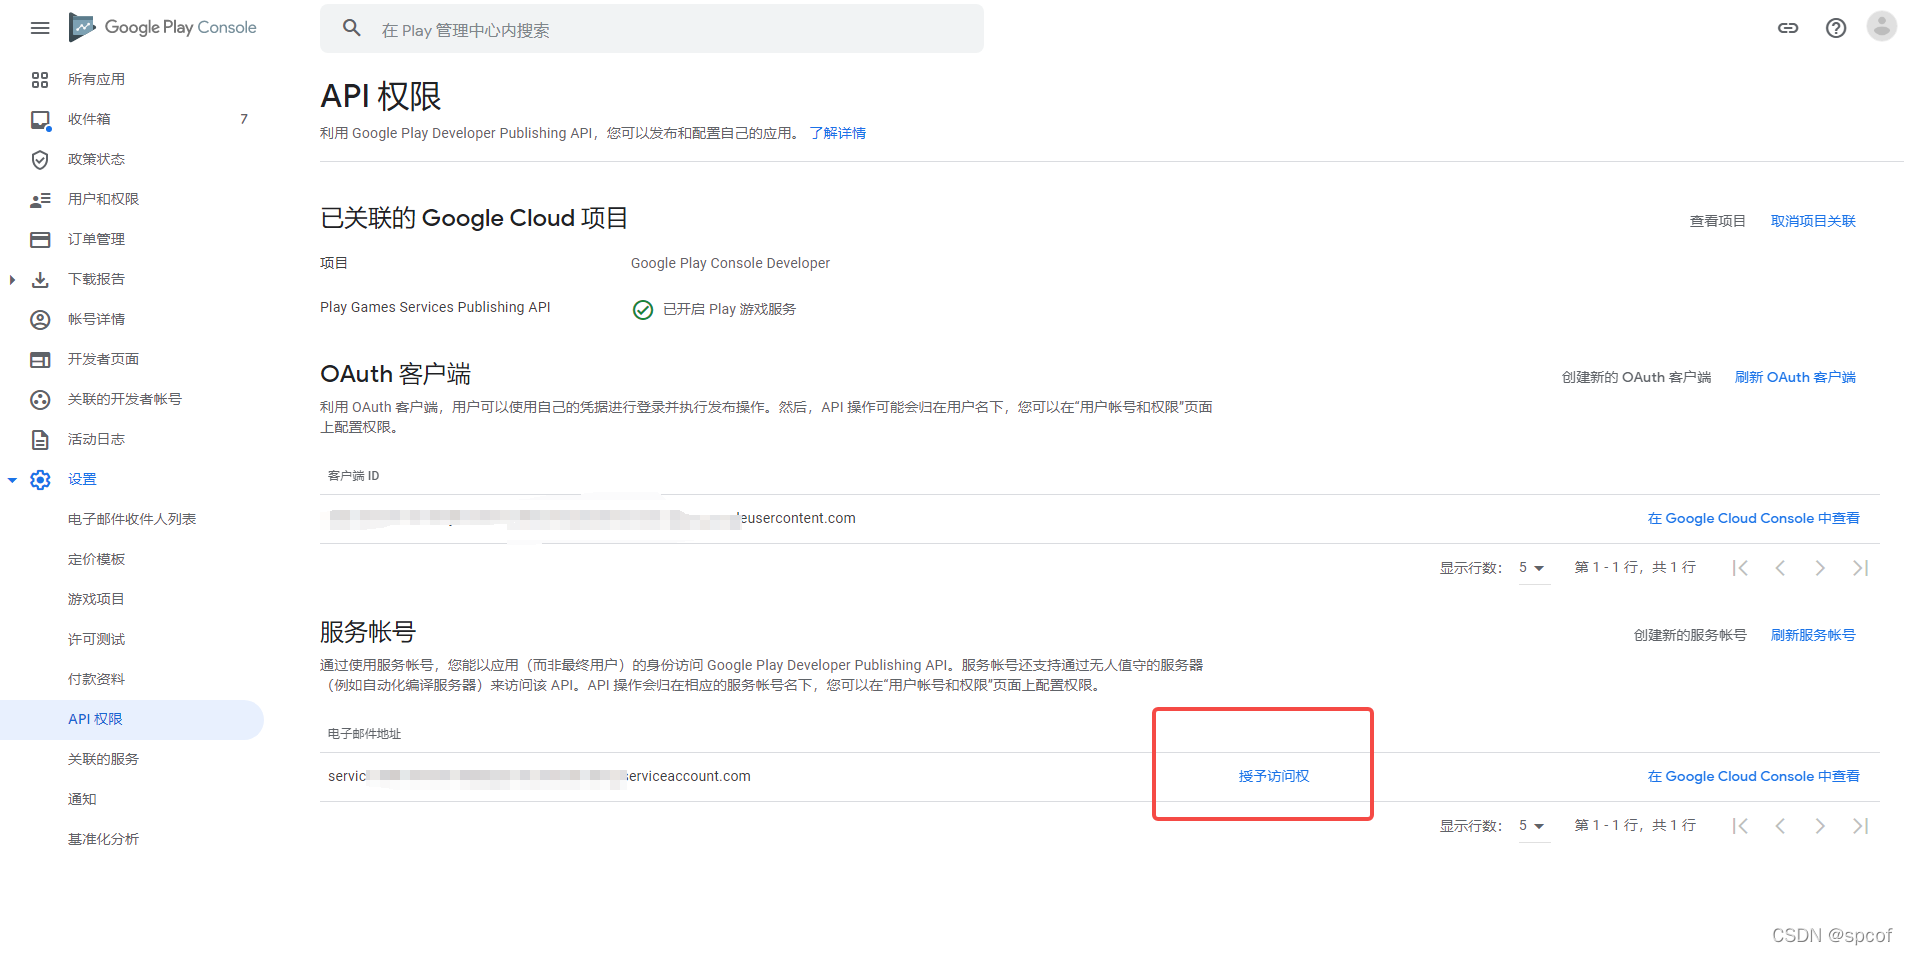The width and height of the screenshot is (1908, 955).
Task: Select API 权限 in sidebar
Action: point(132,720)
